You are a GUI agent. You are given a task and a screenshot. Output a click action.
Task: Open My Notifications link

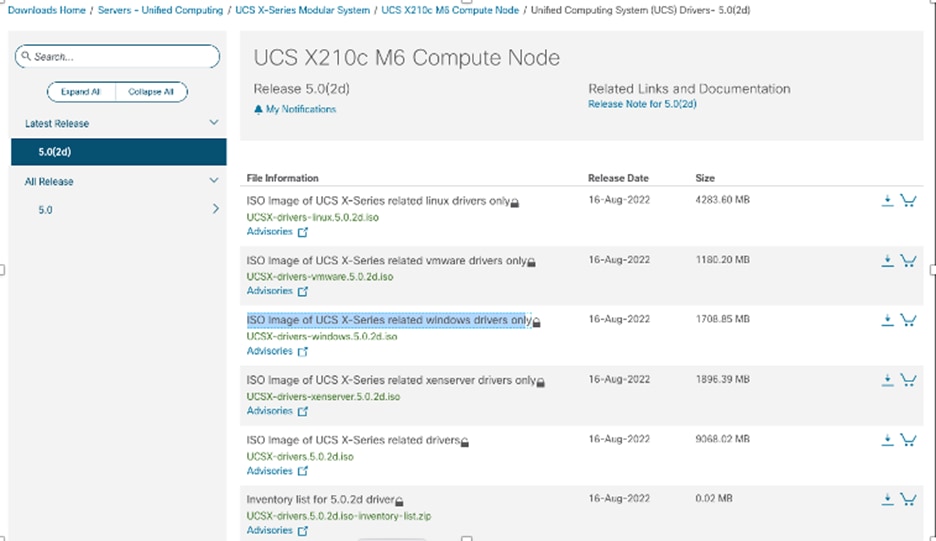[x=301, y=109]
